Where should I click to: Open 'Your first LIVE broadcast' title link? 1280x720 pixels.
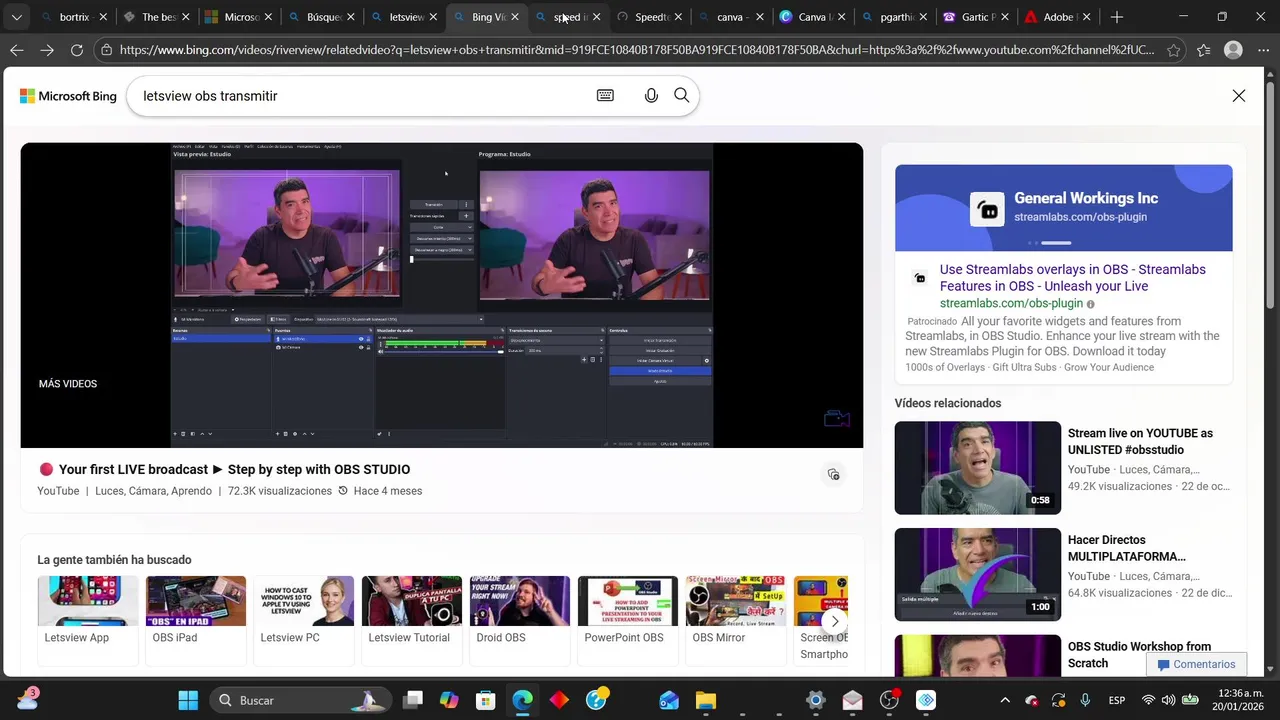[234, 469]
